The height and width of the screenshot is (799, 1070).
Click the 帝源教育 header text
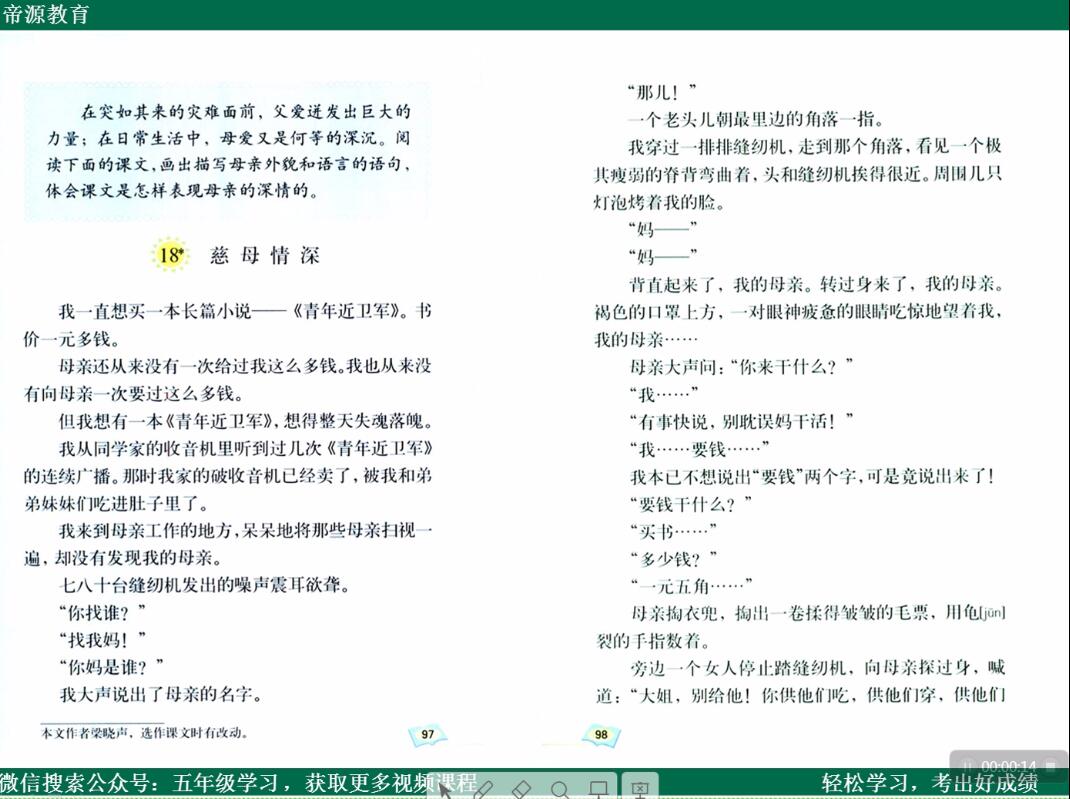(x=46, y=14)
